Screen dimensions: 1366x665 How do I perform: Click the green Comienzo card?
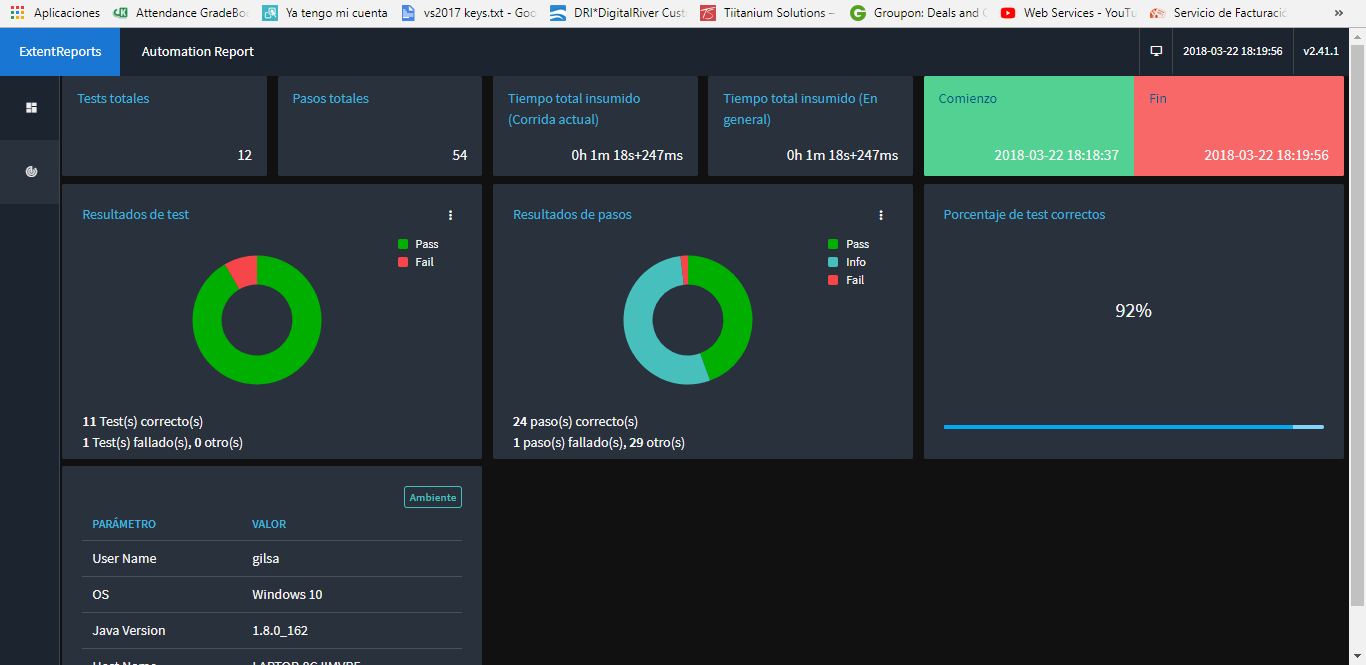point(1028,126)
